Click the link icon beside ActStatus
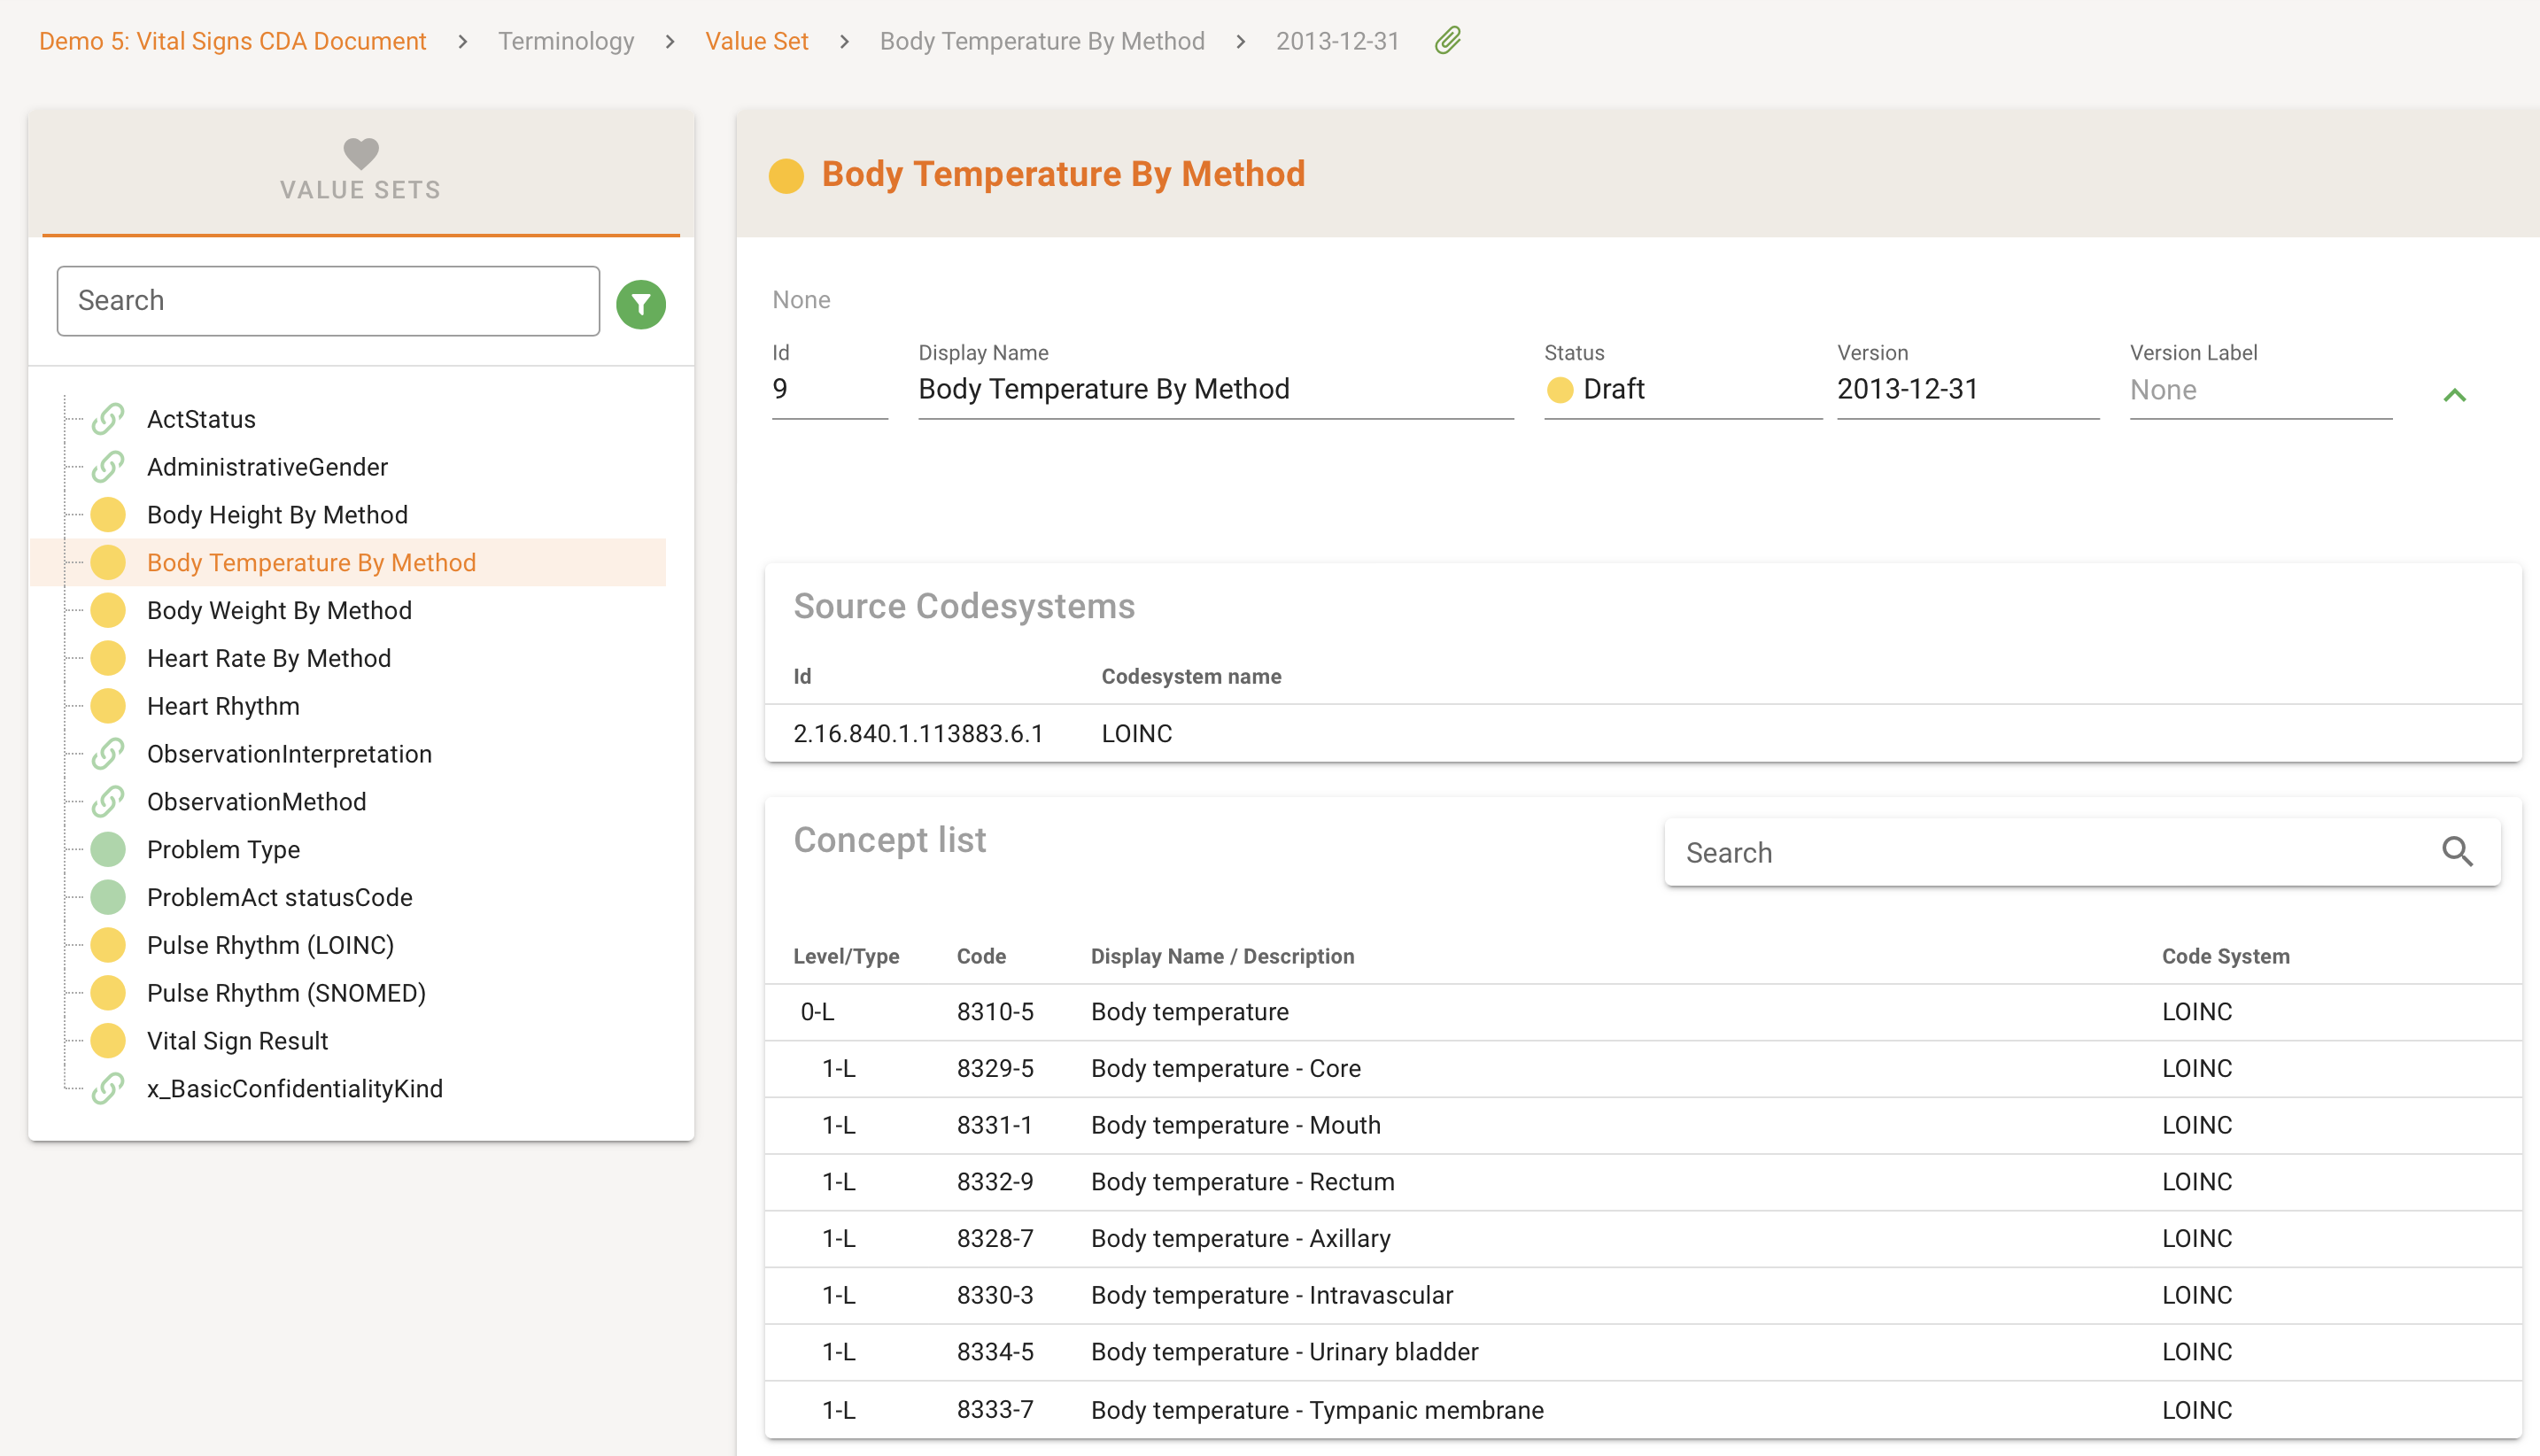The width and height of the screenshot is (2540, 1456). coord(108,419)
